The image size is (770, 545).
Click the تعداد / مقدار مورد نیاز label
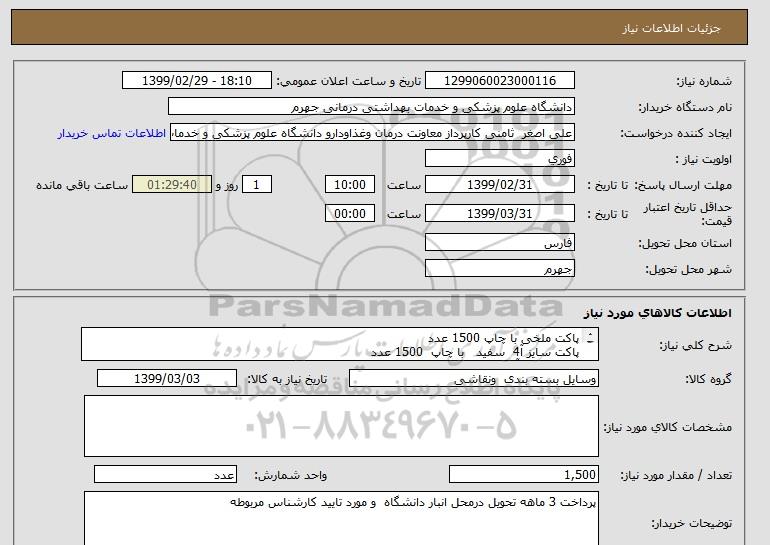[x=676, y=475]
